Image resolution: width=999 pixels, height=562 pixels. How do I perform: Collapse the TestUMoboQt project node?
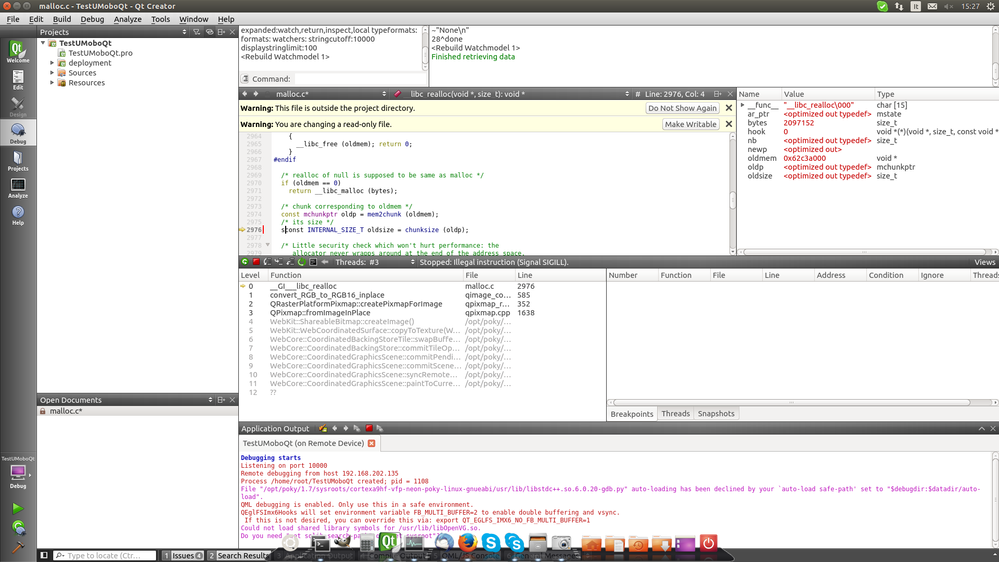pyautogui.click(x=43, y=43)
